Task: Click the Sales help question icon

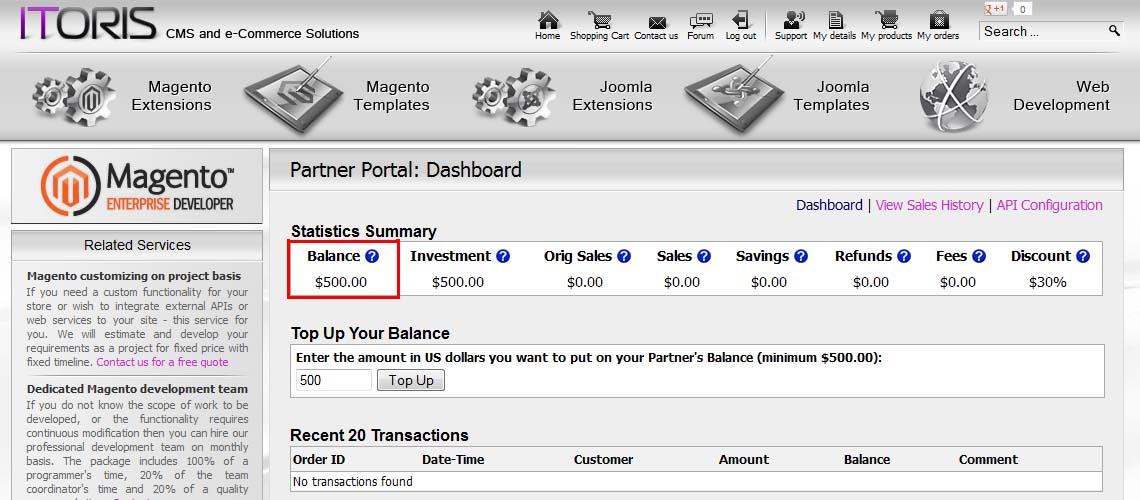Action: (703, 256)
